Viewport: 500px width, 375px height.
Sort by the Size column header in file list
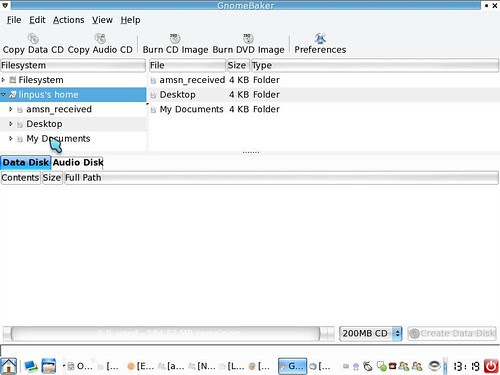click(238, 65)
